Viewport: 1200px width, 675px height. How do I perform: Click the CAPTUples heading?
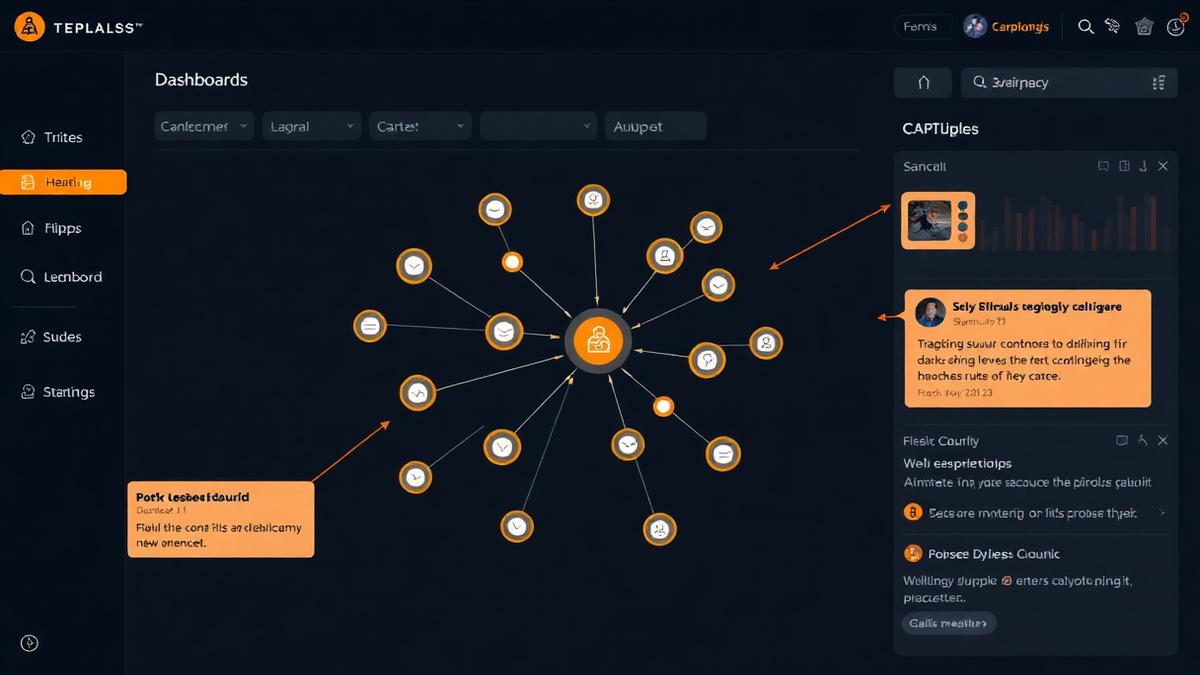click(940, 129)
